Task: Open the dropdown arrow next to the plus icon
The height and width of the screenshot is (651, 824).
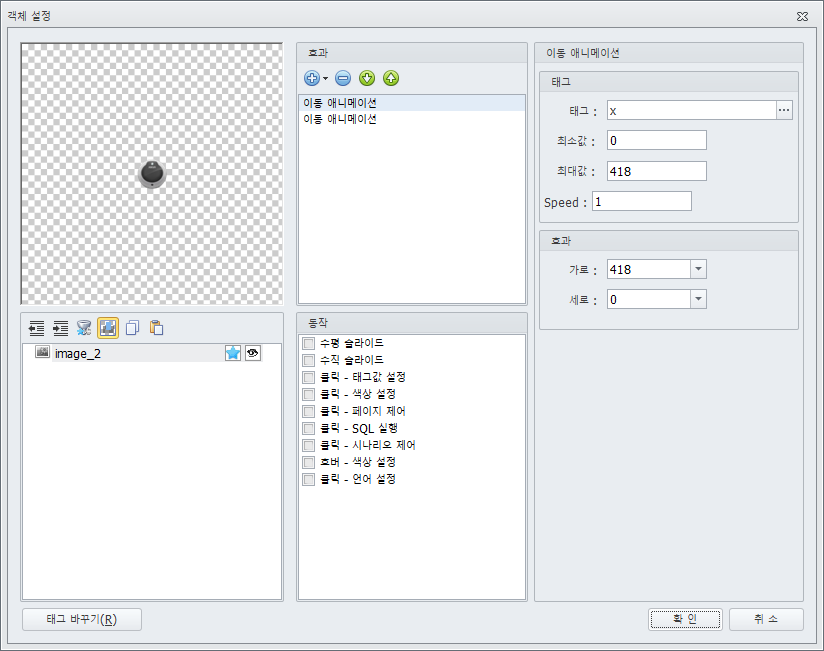Action: pos(325,78)
